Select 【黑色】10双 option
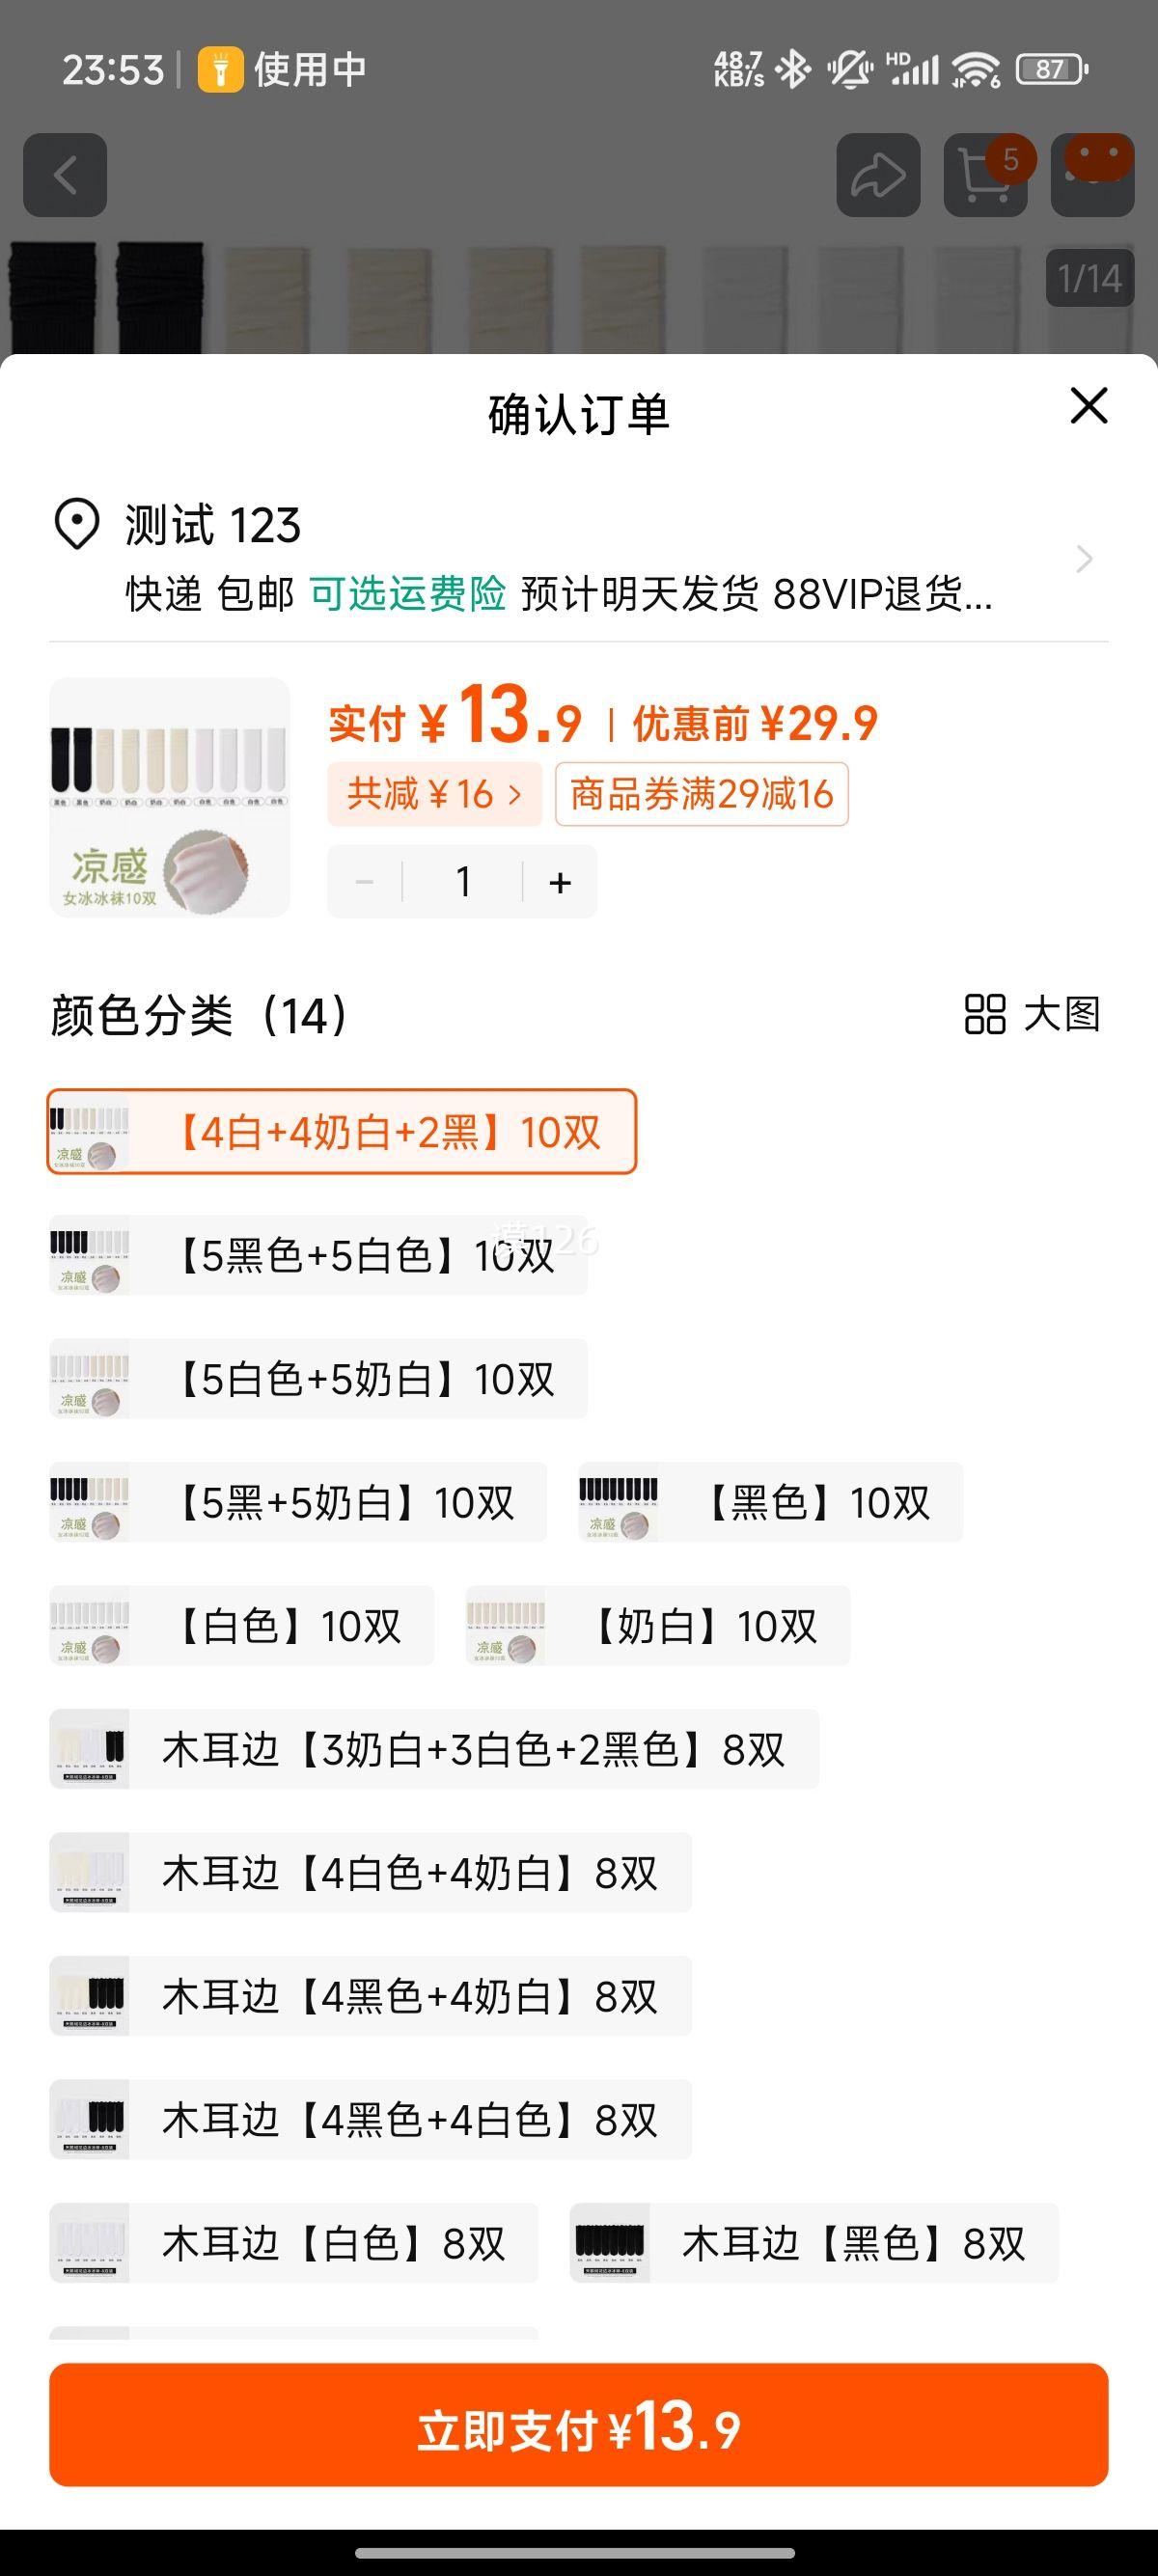 tap(770, 1502)
